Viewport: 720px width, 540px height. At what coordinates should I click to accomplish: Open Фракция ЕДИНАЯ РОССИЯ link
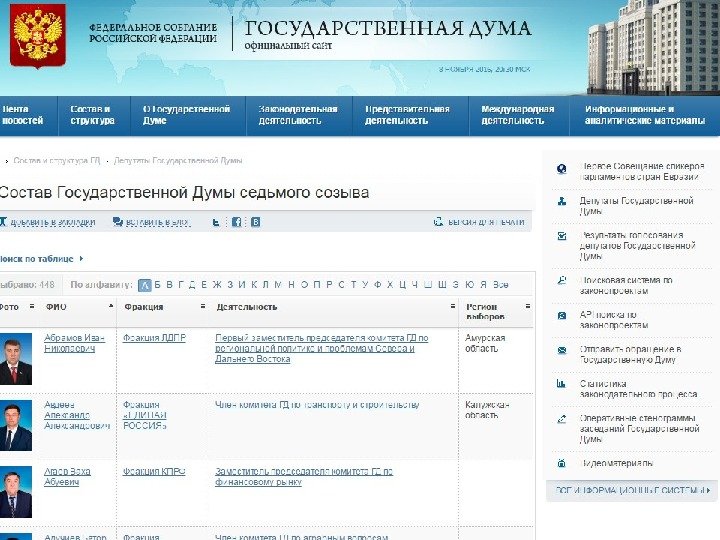pyautogui.click(x=145, y=415)
